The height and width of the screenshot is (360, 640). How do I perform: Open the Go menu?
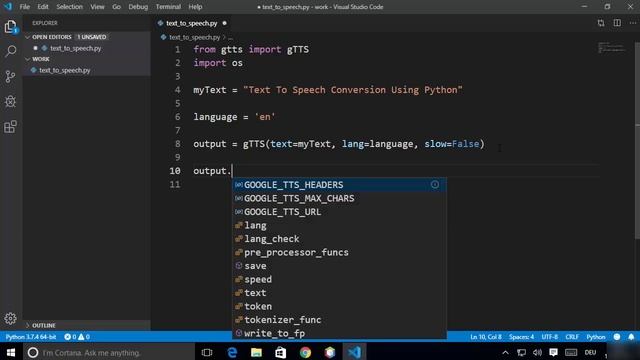(x=116, y=7)
